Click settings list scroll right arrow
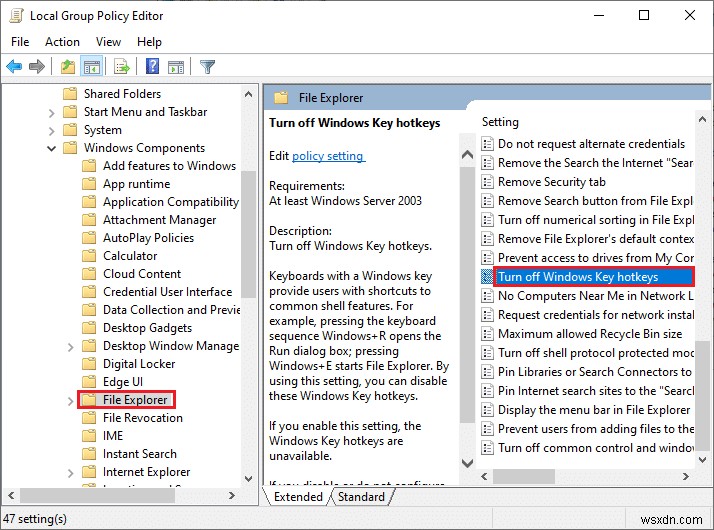This screenshot has width=714, height=530. [x=686, y=477]
